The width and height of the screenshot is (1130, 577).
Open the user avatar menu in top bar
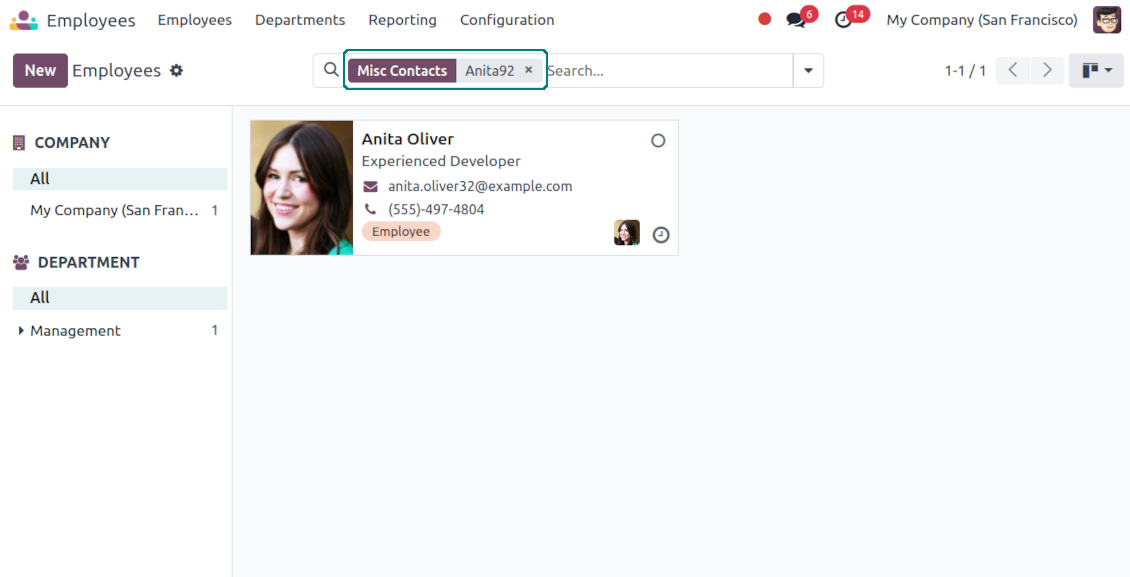point(1106,20)
